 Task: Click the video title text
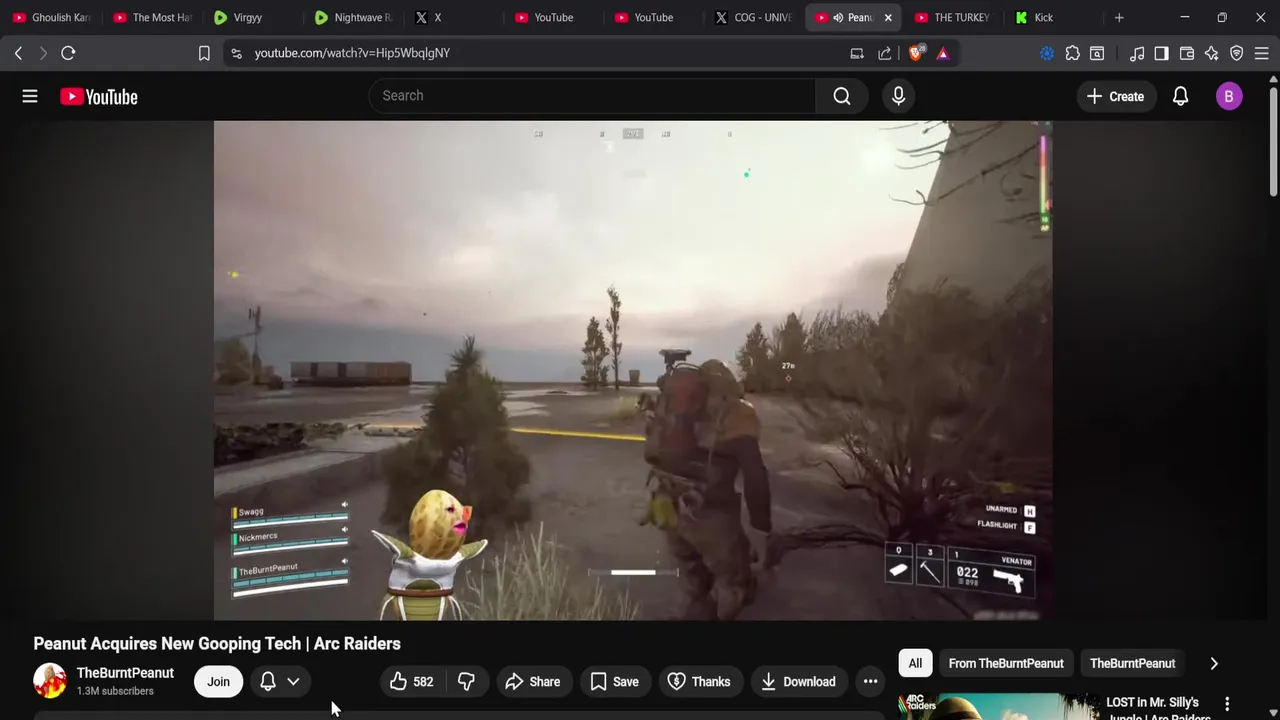[217, 644]
